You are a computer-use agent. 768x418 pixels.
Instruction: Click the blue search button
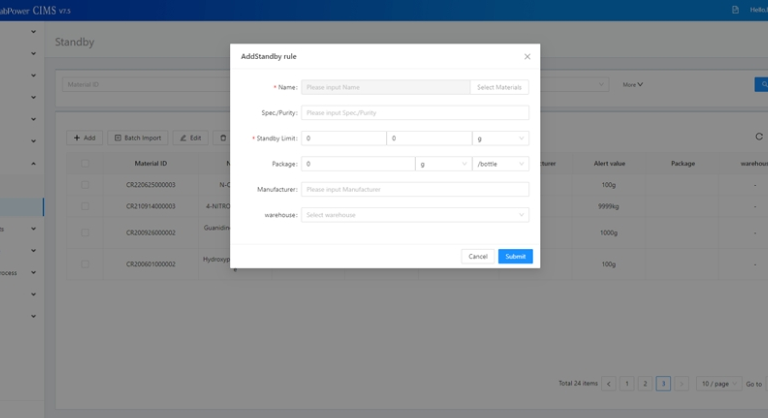coord(762,84)
